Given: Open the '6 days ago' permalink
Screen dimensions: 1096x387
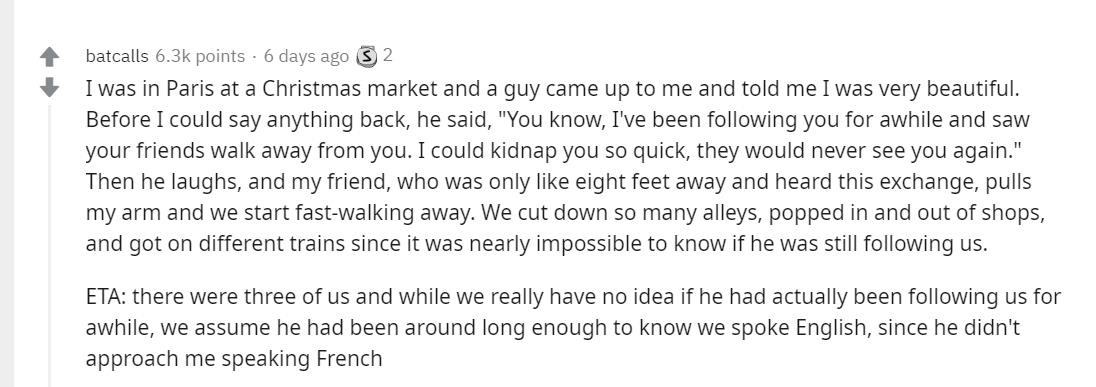Looking at the screenshot, I should (305, 56).
